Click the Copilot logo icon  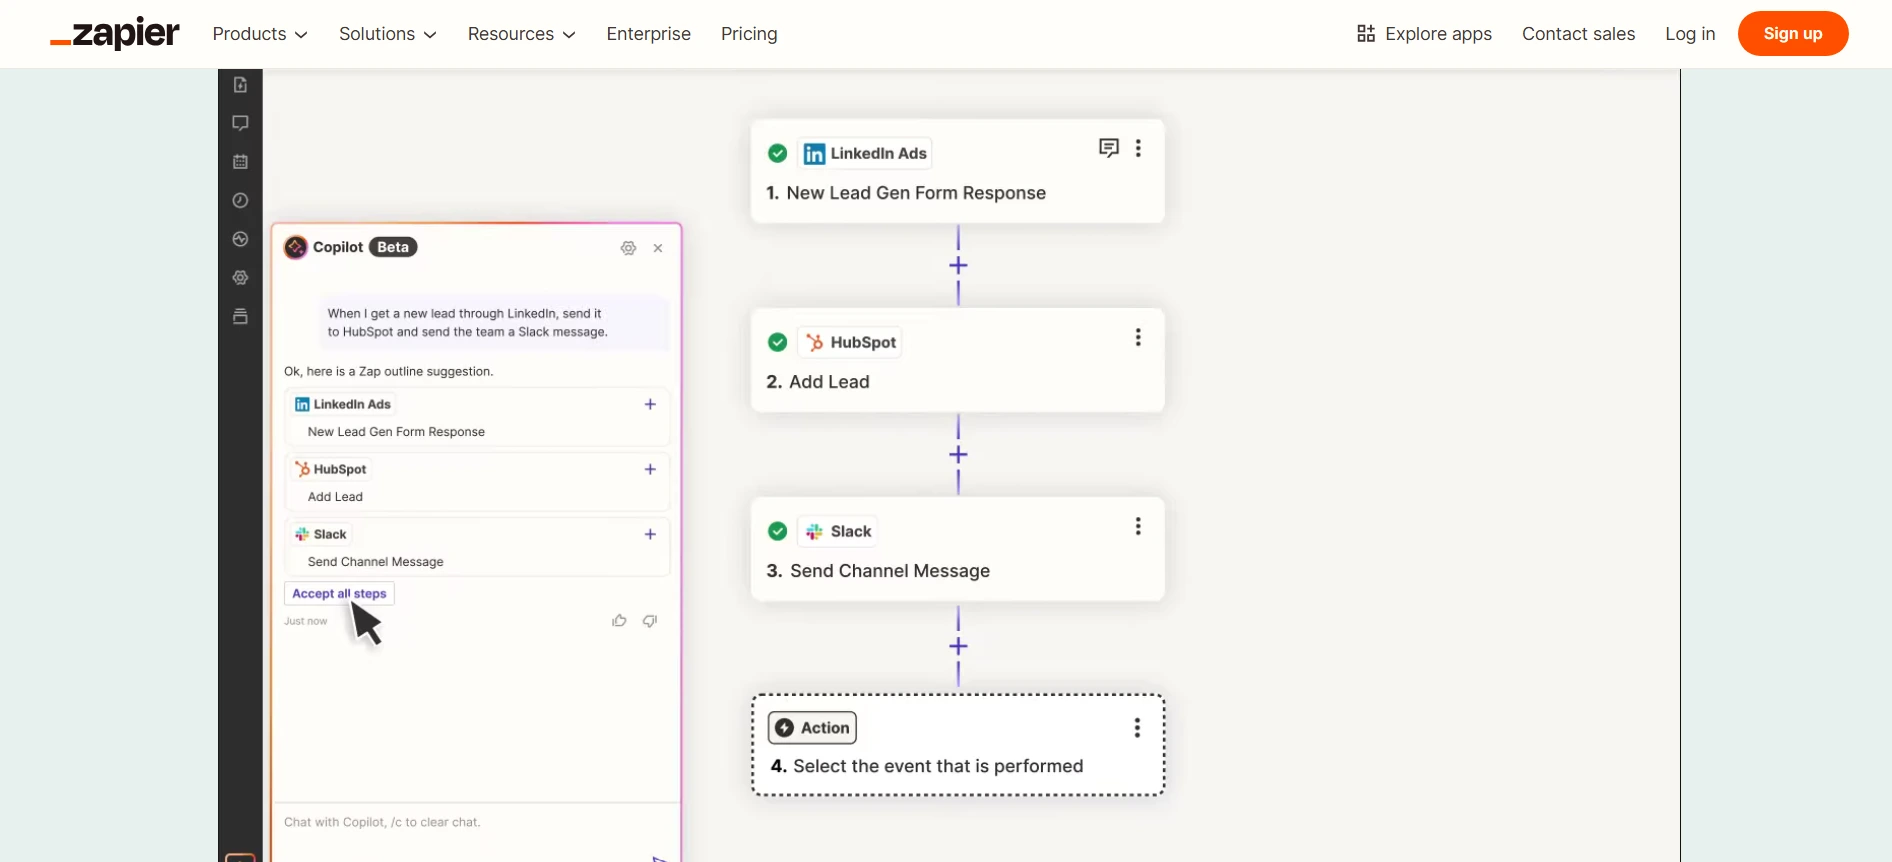pyautogui.click(x=296, y=247)
